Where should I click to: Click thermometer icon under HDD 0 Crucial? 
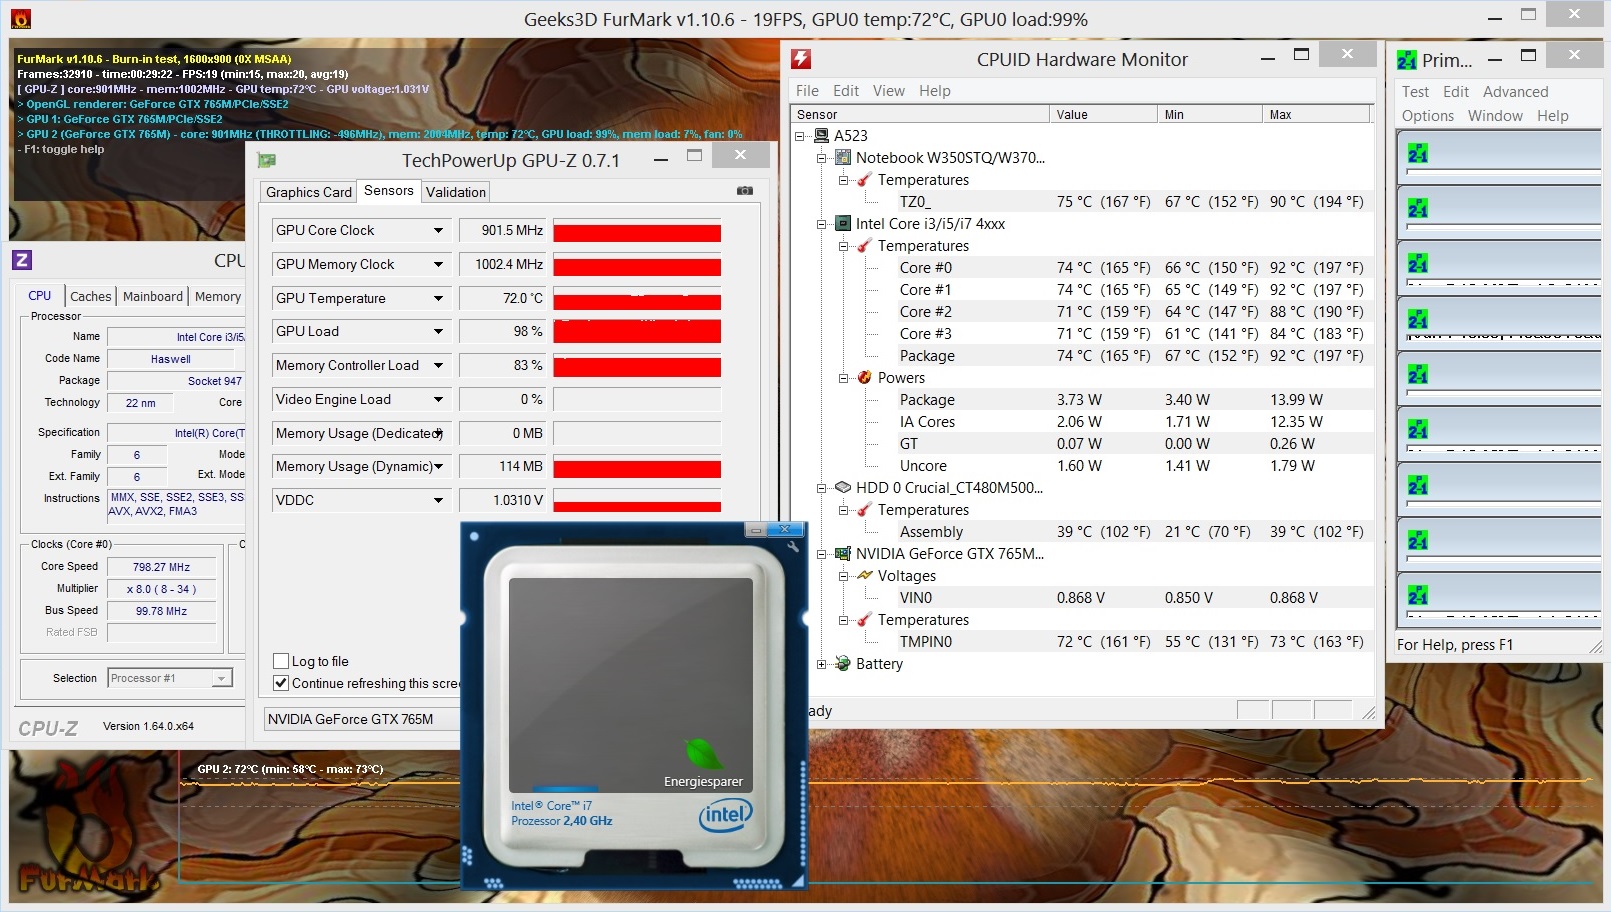coord(864,509)
